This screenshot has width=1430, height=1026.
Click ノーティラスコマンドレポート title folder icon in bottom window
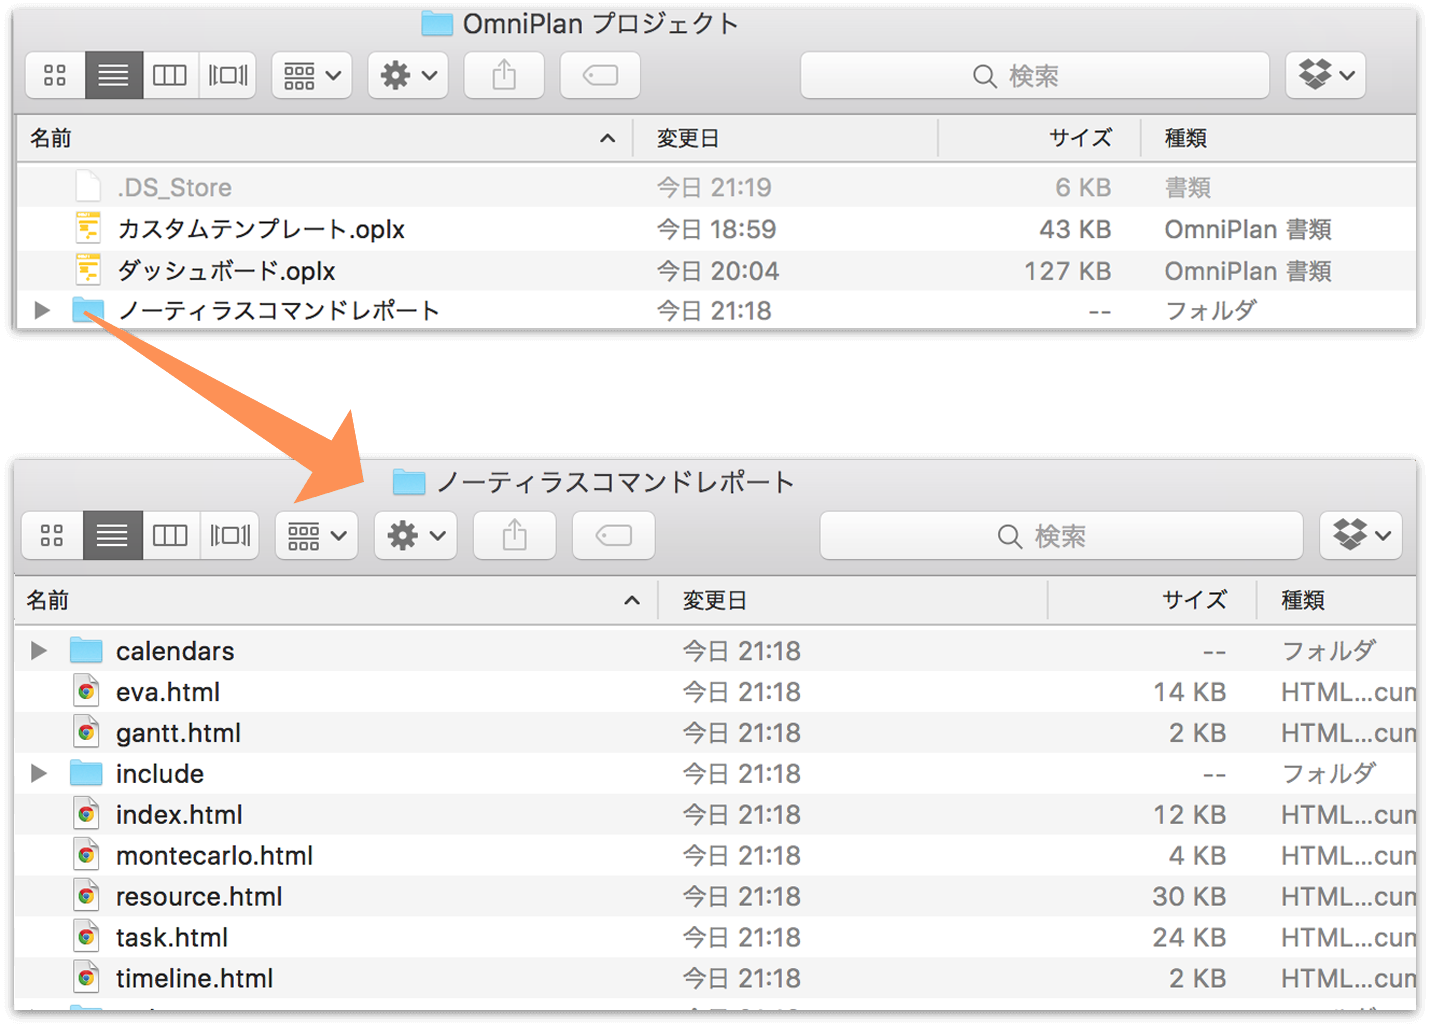pyautogui.click(x=409, y=483)
